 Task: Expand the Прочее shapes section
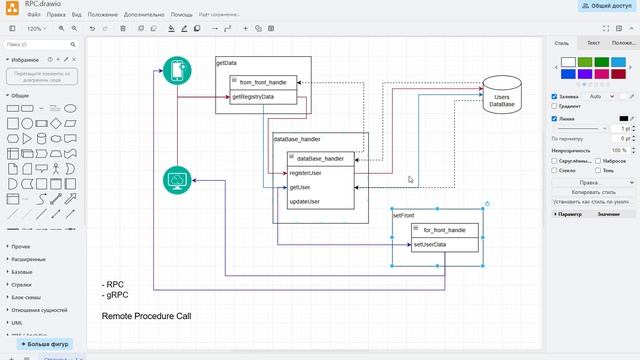pyautogui.click(x=18, y=247)
